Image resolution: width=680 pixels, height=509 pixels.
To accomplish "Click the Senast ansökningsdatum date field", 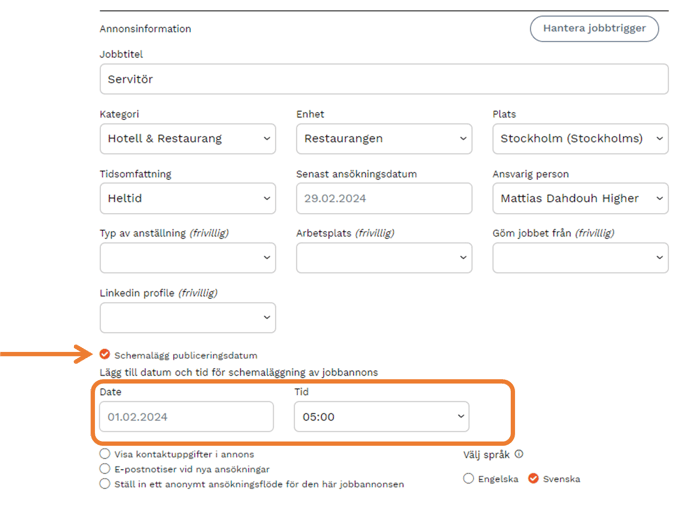I will (x=384, y=198).
